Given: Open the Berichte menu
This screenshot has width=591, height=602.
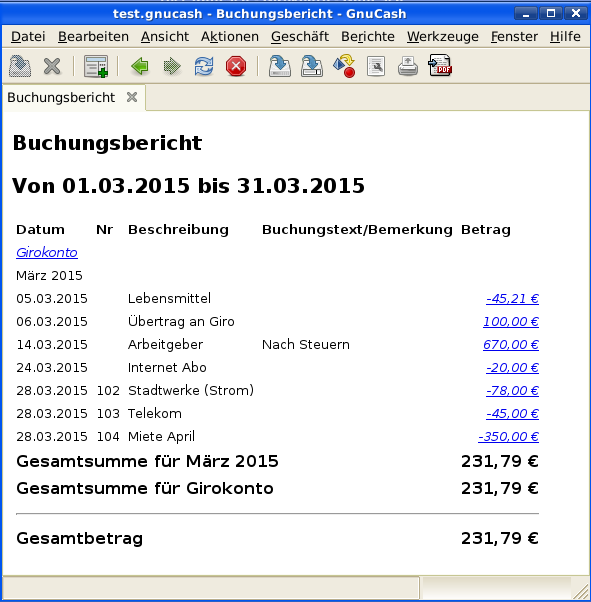Looking at the screenshot, I should click(368, 36).
